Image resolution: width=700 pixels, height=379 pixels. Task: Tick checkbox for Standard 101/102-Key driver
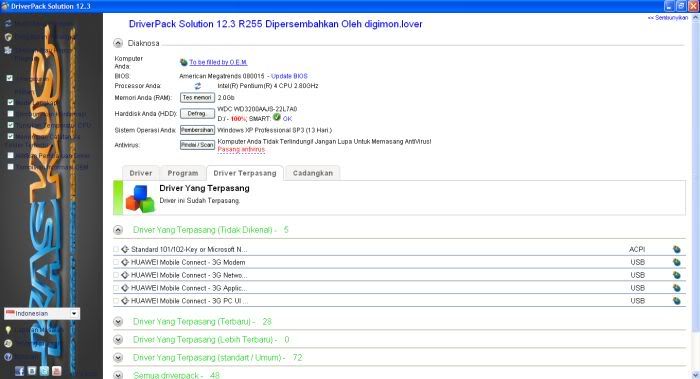(x=116, y=250)
